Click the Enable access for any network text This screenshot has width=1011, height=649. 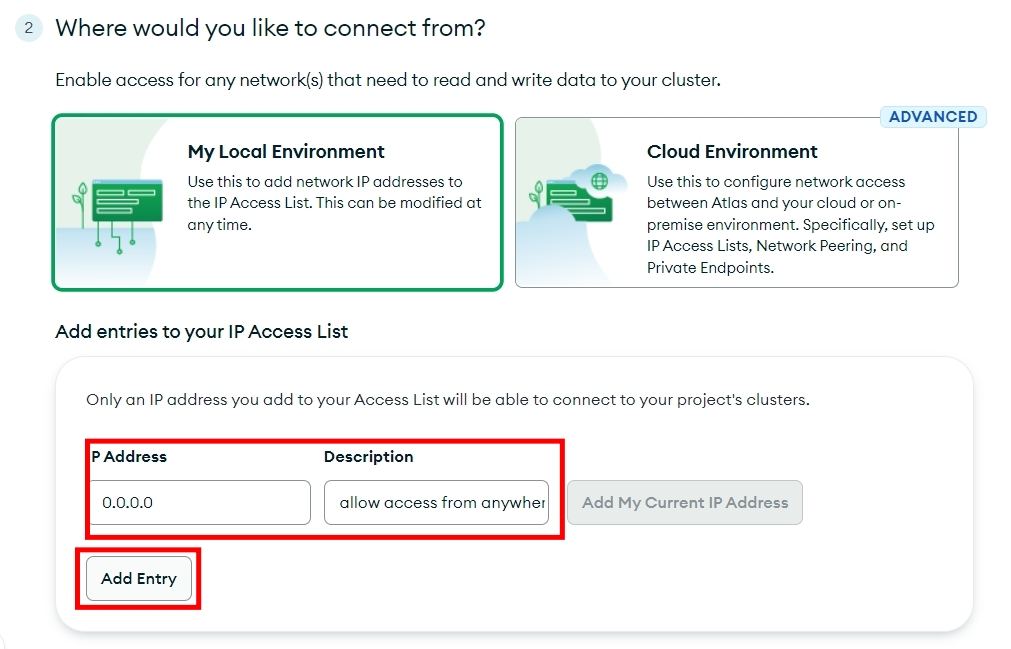388,80
